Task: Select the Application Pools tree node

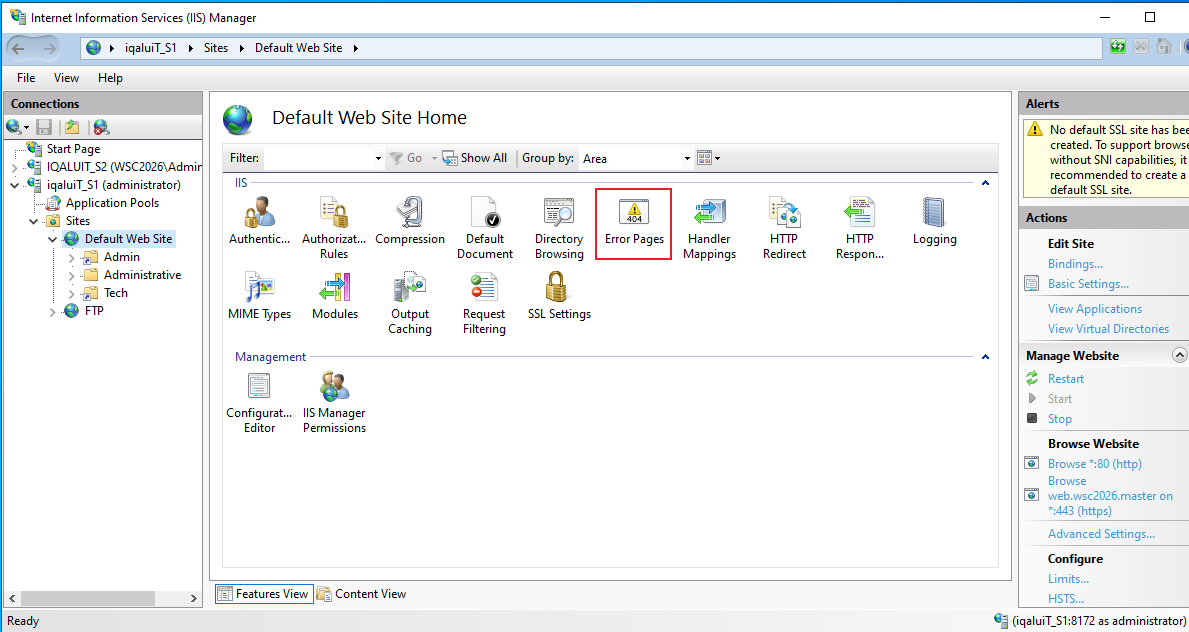Action: [112, 203]
